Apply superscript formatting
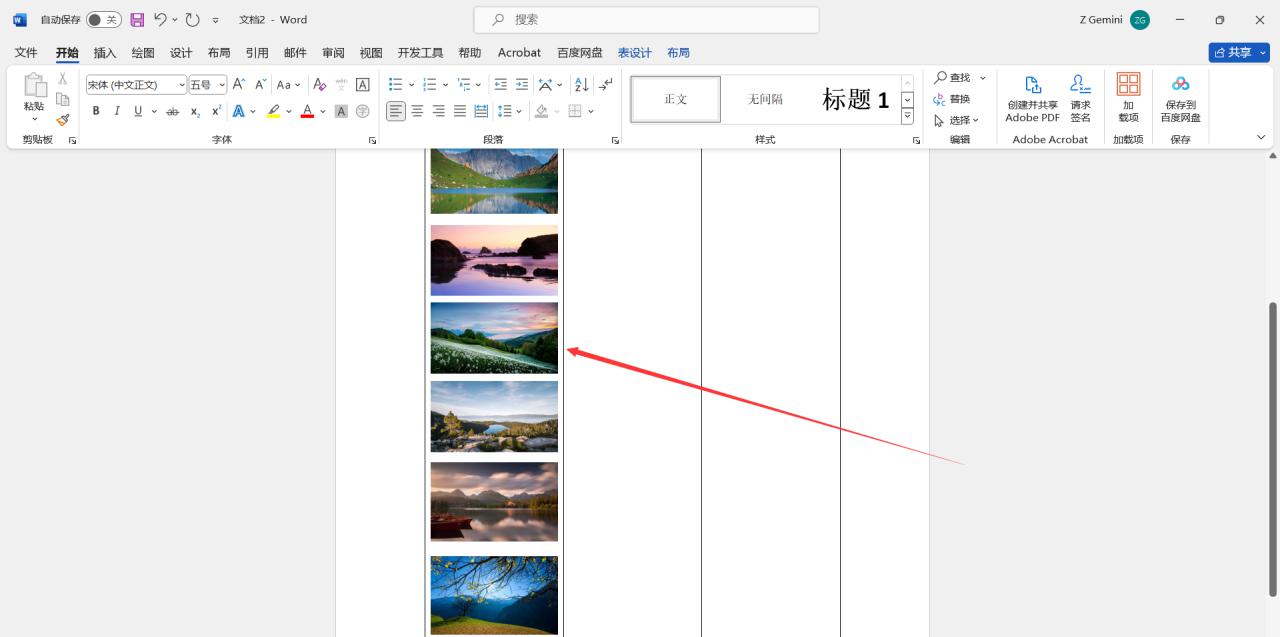The width and height of the screenshot is (1280, 637). [x=216, y=111]
